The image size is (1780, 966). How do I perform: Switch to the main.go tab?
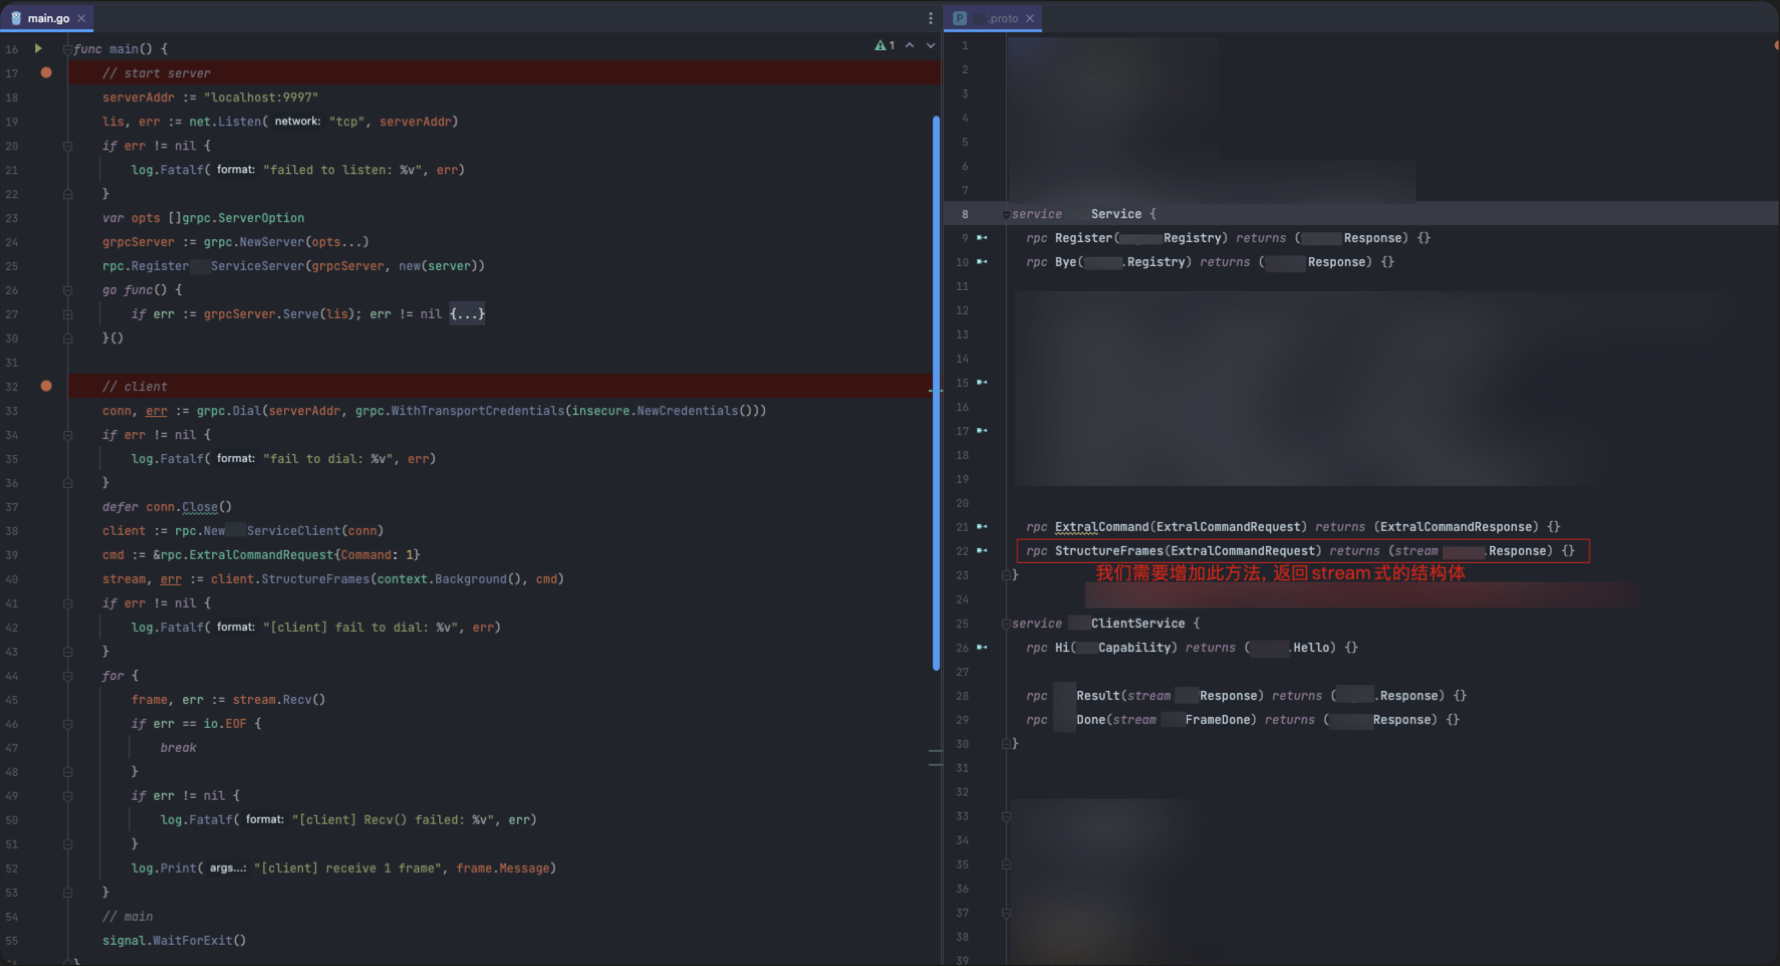tap(48, 18)
